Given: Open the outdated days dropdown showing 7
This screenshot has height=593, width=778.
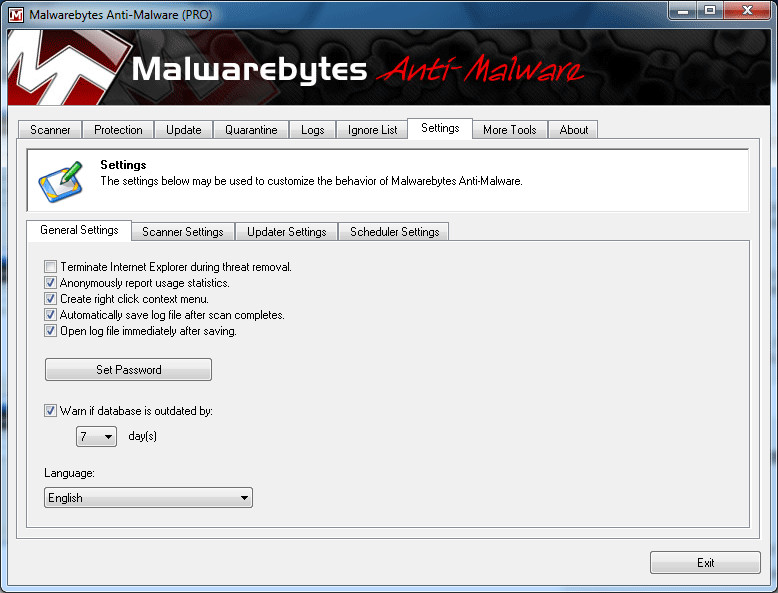Looking at the screenshot, I should (x=96, y=437).
